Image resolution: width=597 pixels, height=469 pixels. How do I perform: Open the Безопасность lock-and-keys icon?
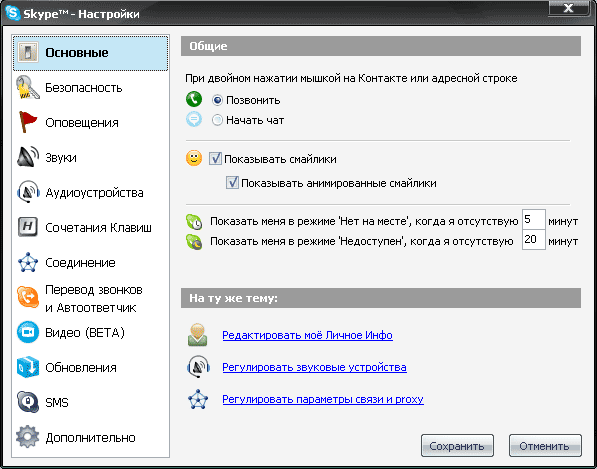click(28, 88)
